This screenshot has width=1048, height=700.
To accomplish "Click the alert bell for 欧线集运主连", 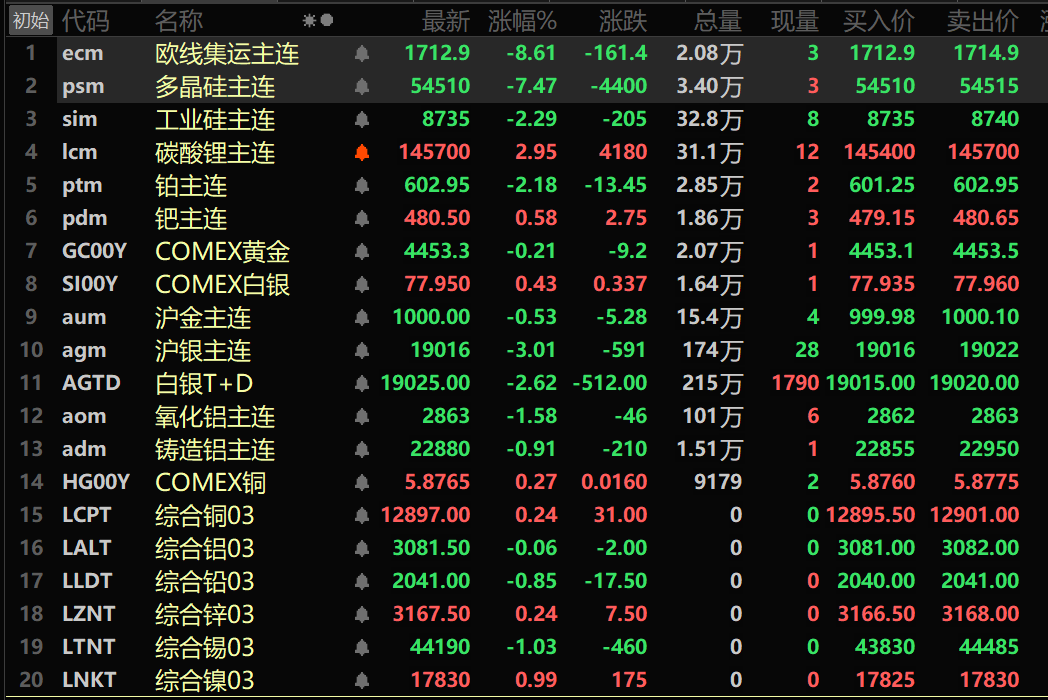I will (362, 54).
